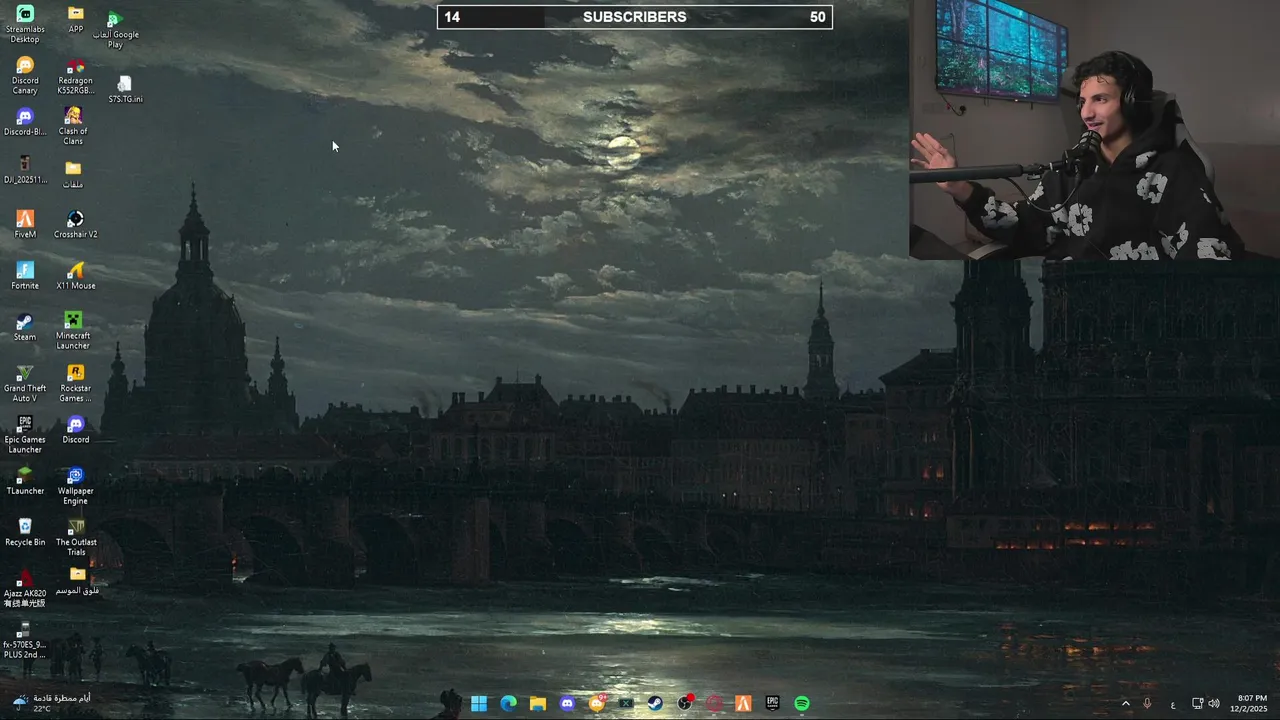Open the فلوق الموسم folder

coord(77,580)
